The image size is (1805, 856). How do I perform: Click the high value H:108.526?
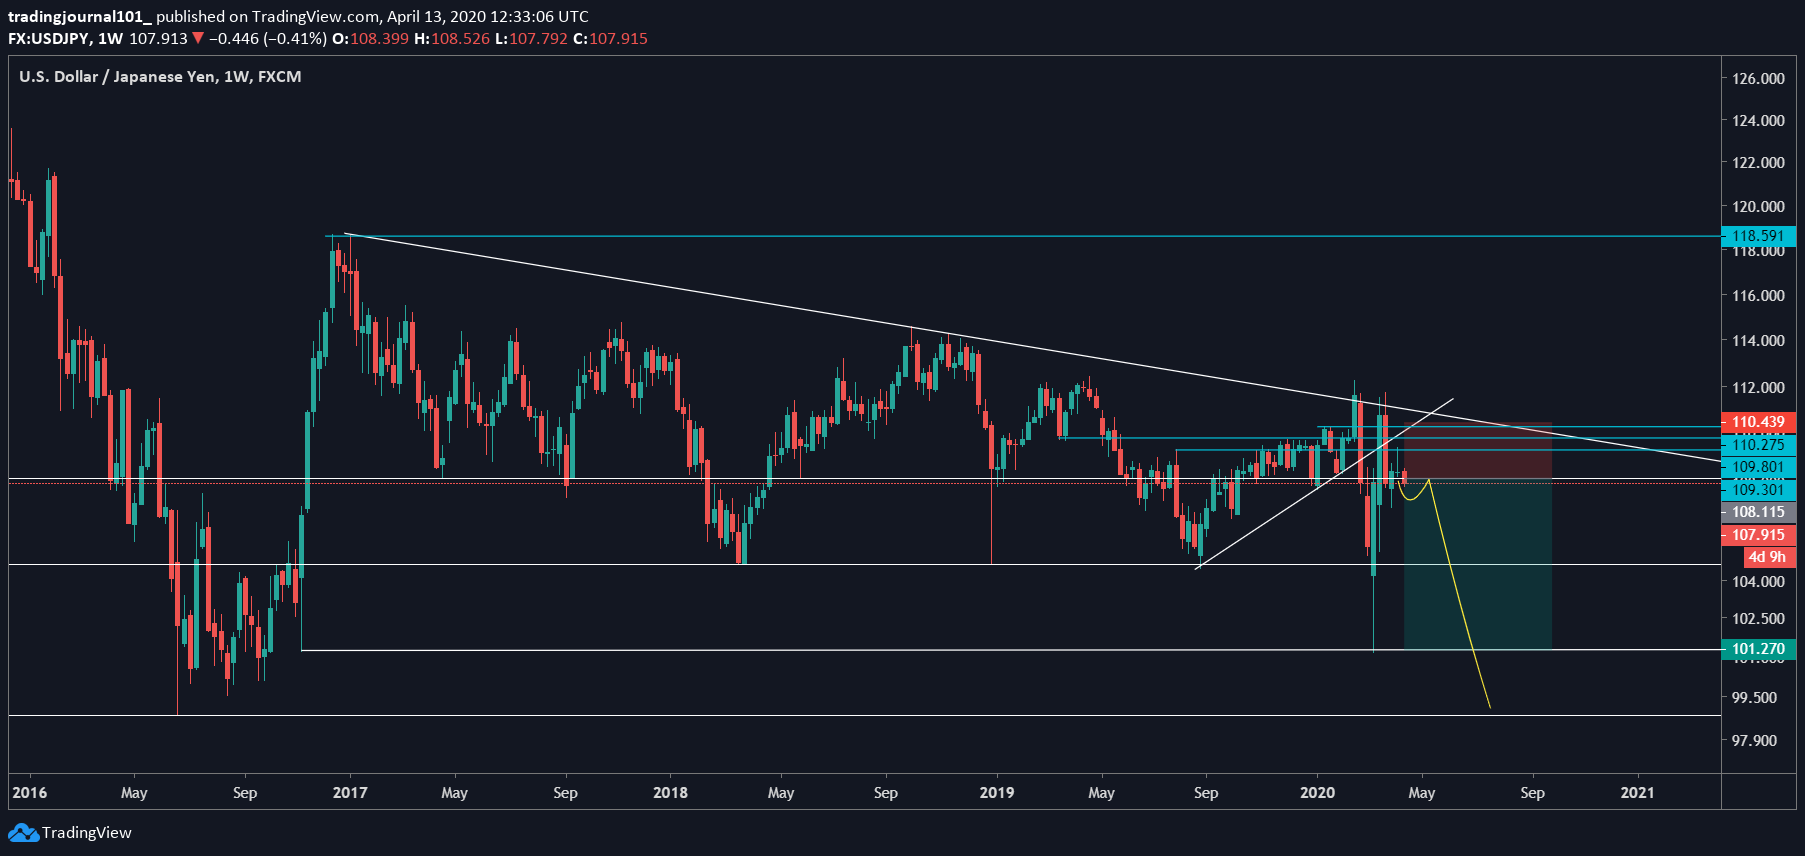tap(452, 38)
